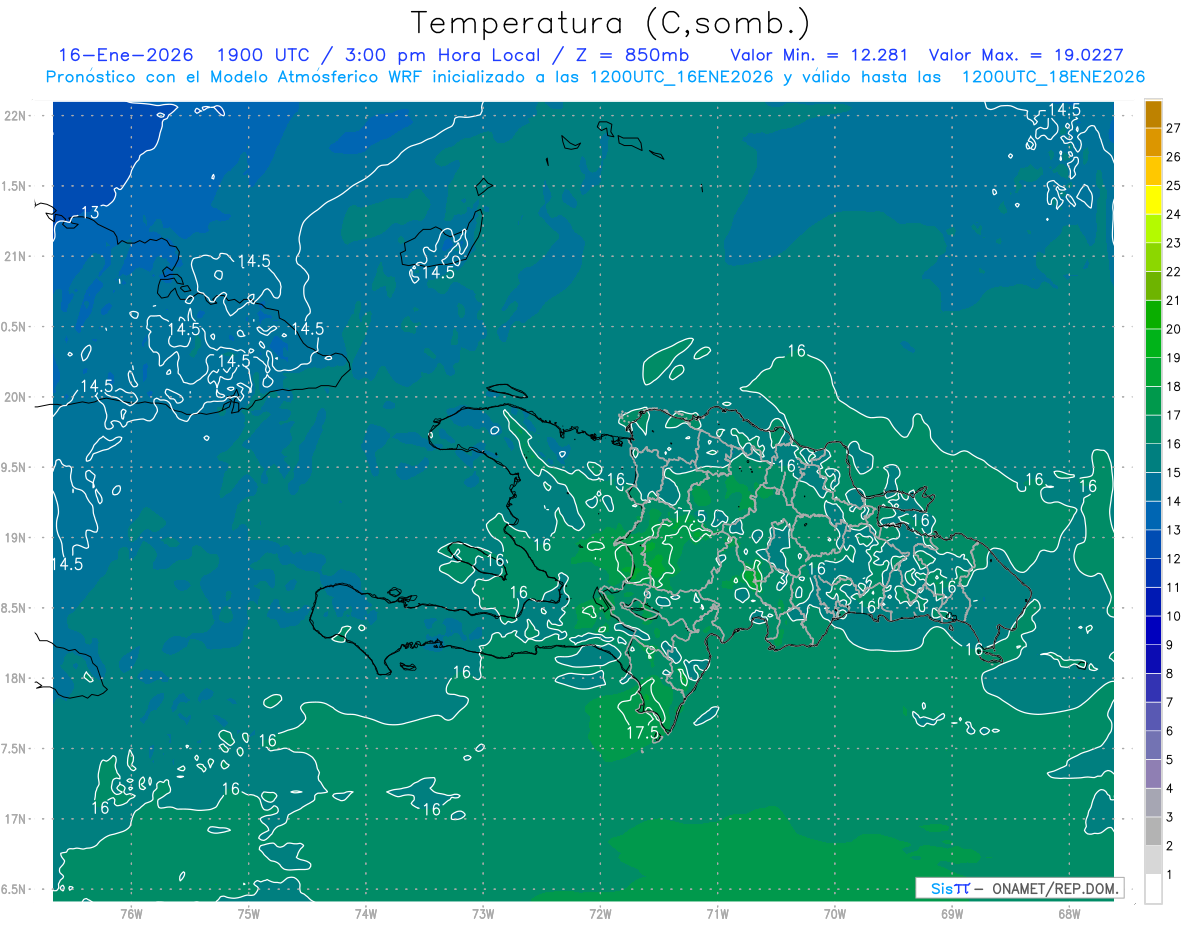Click the 16 contour label north of Dominican Republic
Viewport: 1200px width, 927px height.
796,351
